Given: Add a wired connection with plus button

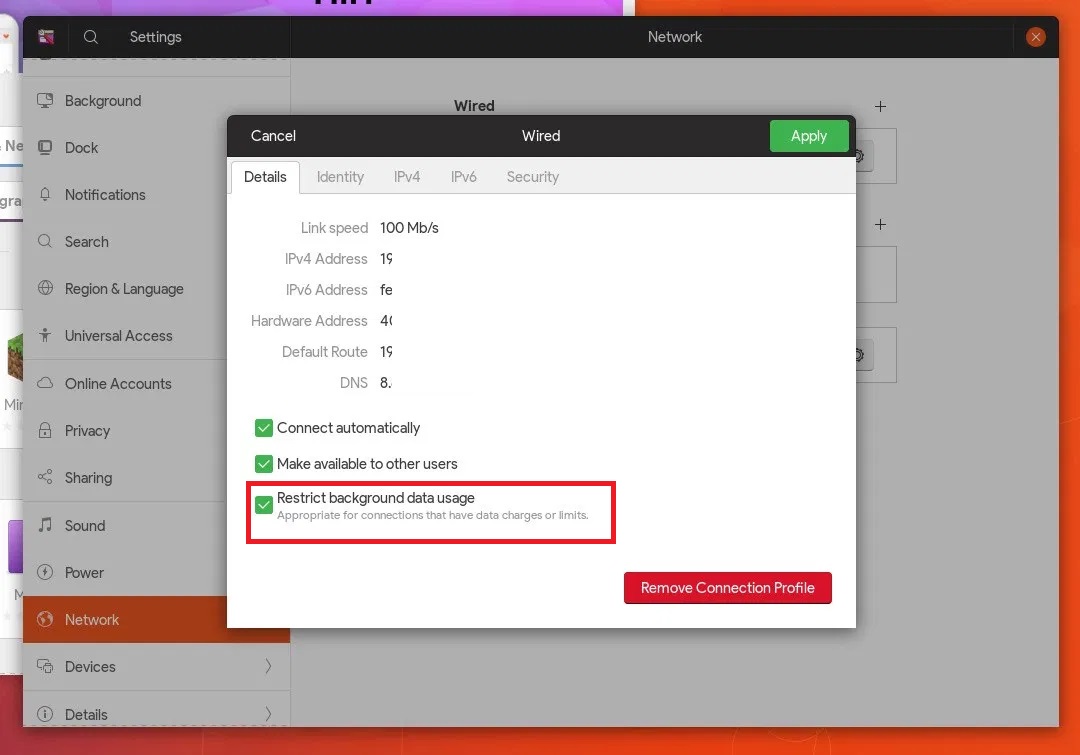Looking at the screenshot, I should [x=880, y=106].
